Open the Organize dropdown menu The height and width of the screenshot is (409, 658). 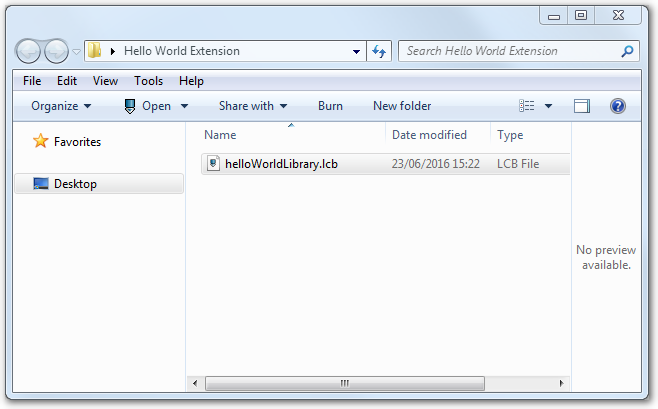point(61,106)
